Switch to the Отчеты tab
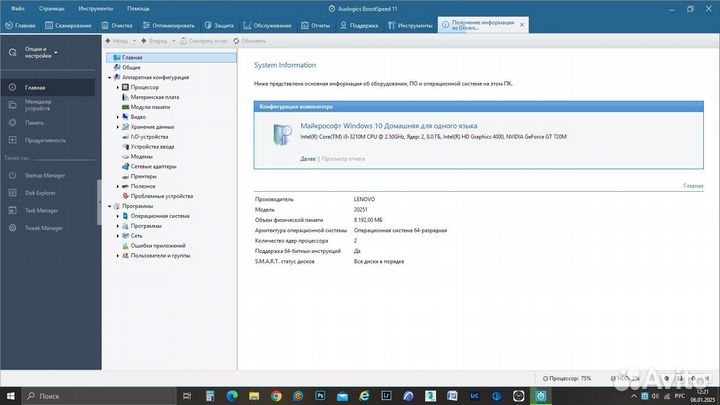 point(315,25)
